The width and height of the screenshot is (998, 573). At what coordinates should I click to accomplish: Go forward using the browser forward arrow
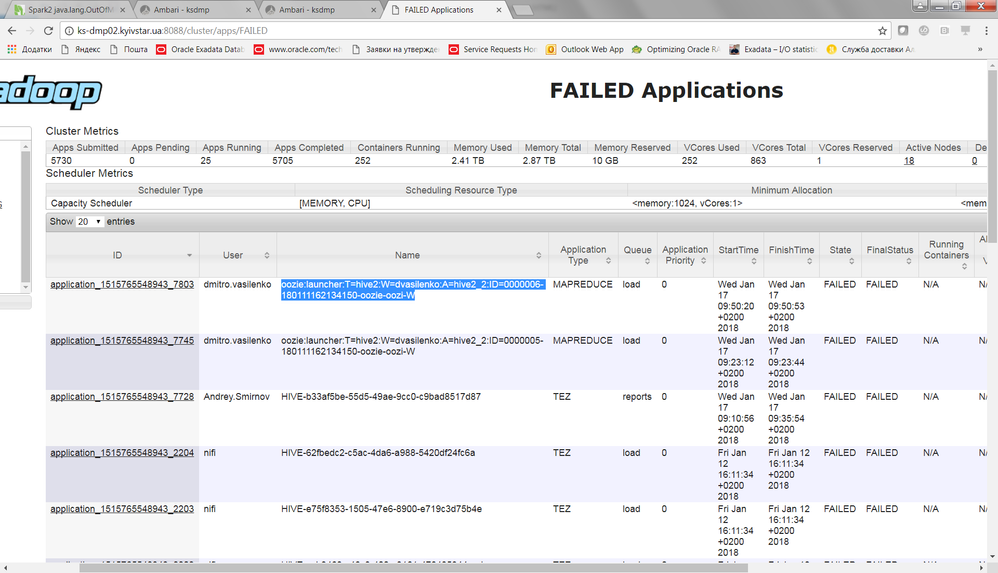30,31
